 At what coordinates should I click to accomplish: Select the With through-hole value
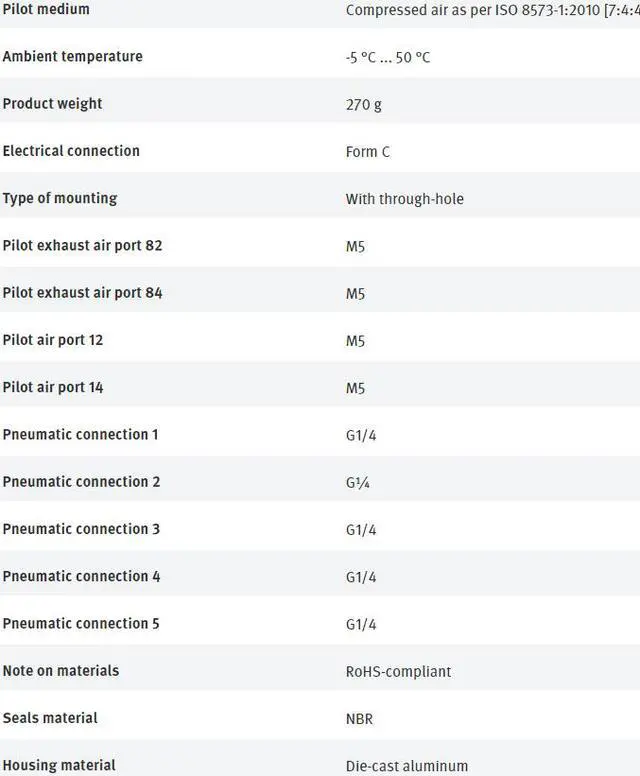click(x=404, y=199)
